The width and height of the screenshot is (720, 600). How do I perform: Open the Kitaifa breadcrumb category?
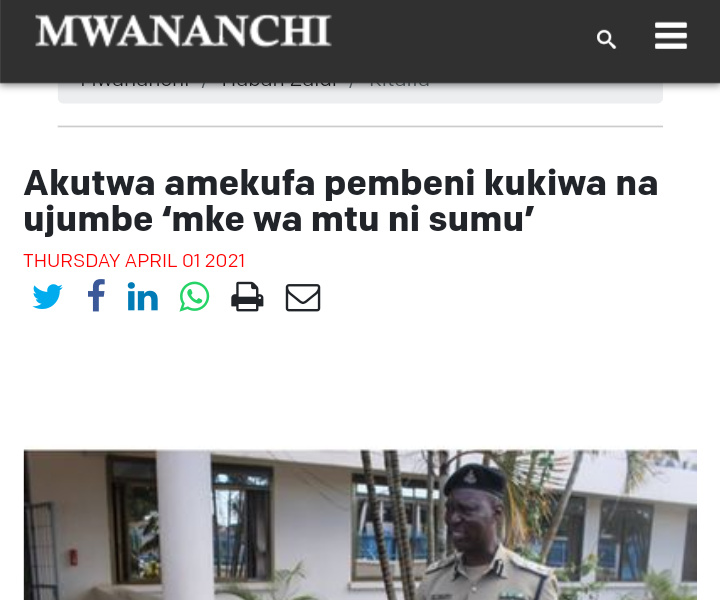tap(399, 85)
